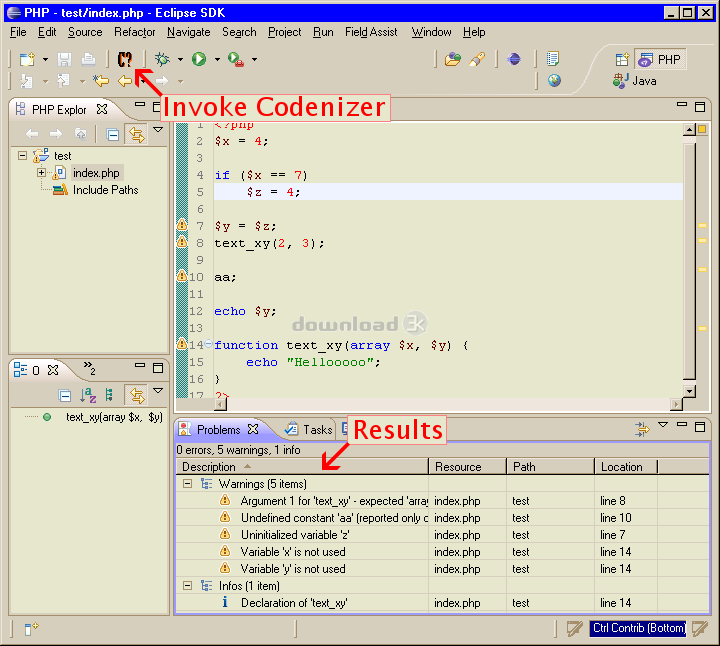This screenshot has width=720, height=646.
Task: Click editor horizontal scrollbar right arrow
Action: coord(676,404)
